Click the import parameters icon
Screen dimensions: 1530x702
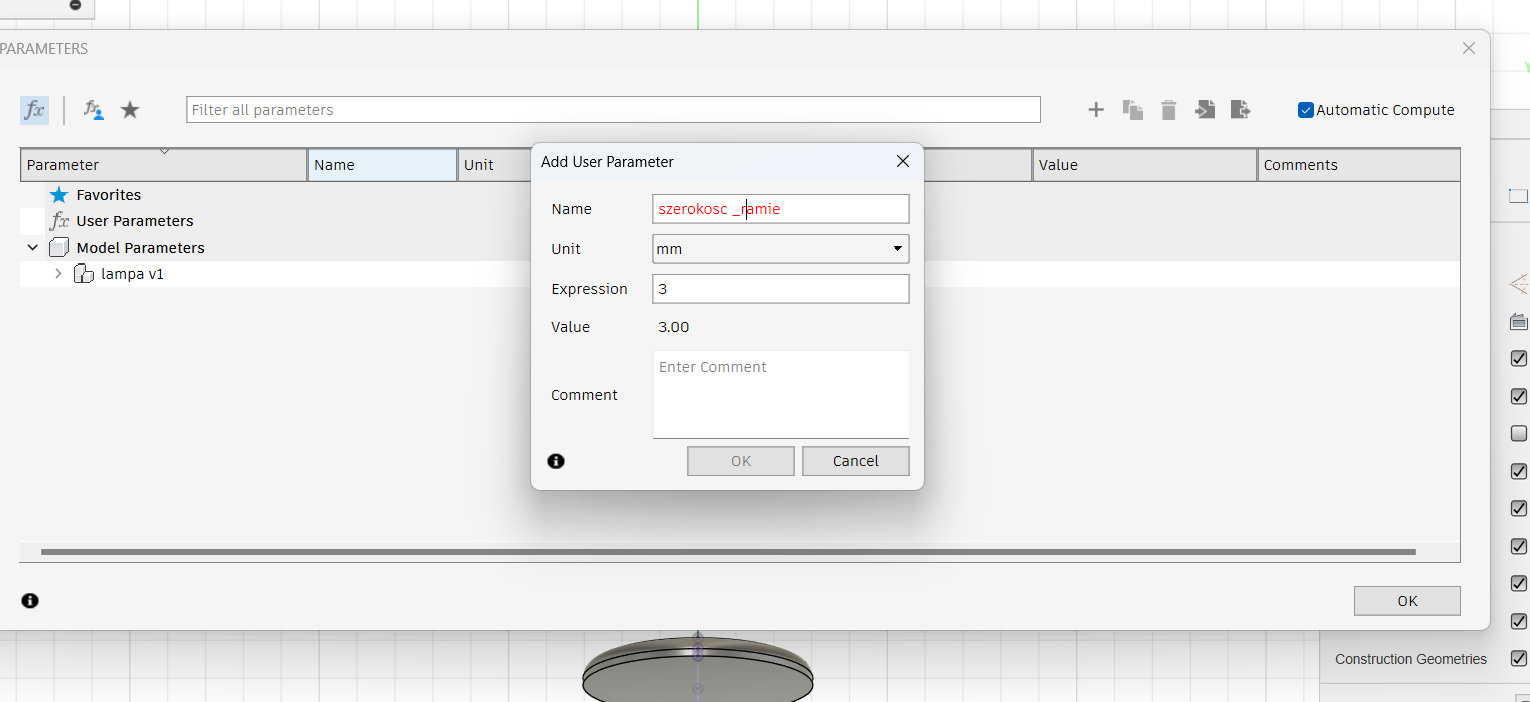tap(1205, 110)
